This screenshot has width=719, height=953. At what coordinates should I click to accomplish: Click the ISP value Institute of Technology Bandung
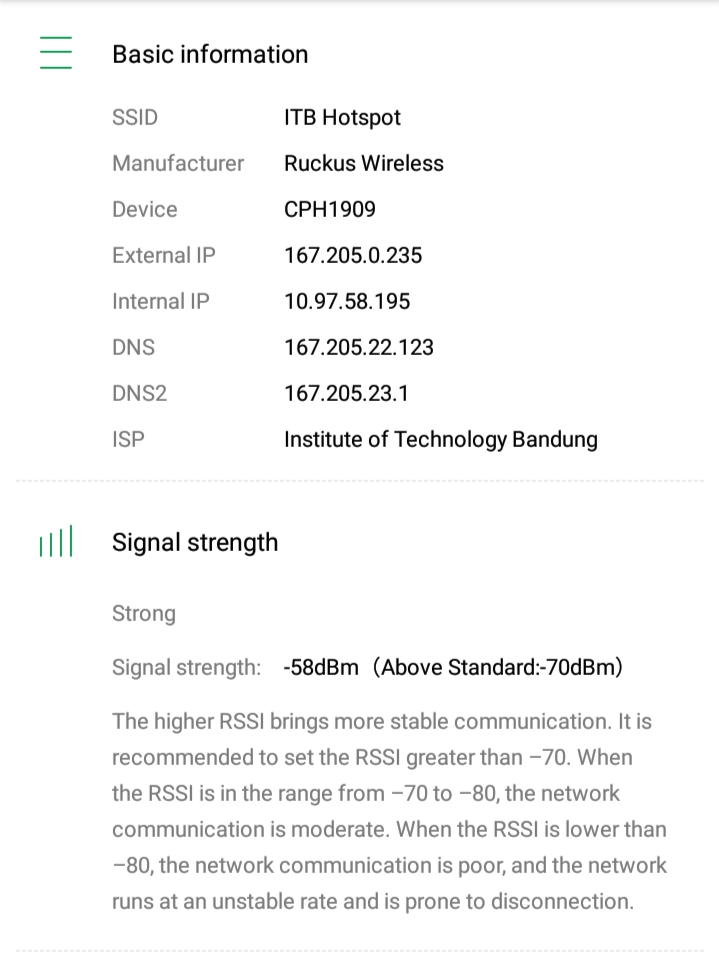tap(441, 439)
